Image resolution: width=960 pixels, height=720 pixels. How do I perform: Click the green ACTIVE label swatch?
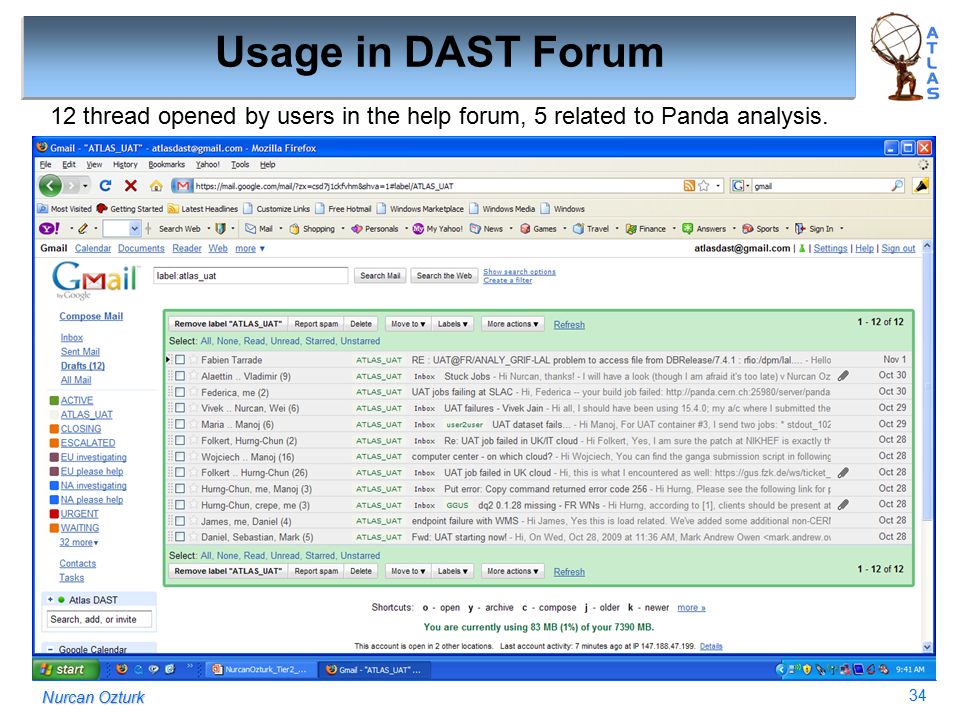click(54, 400)
